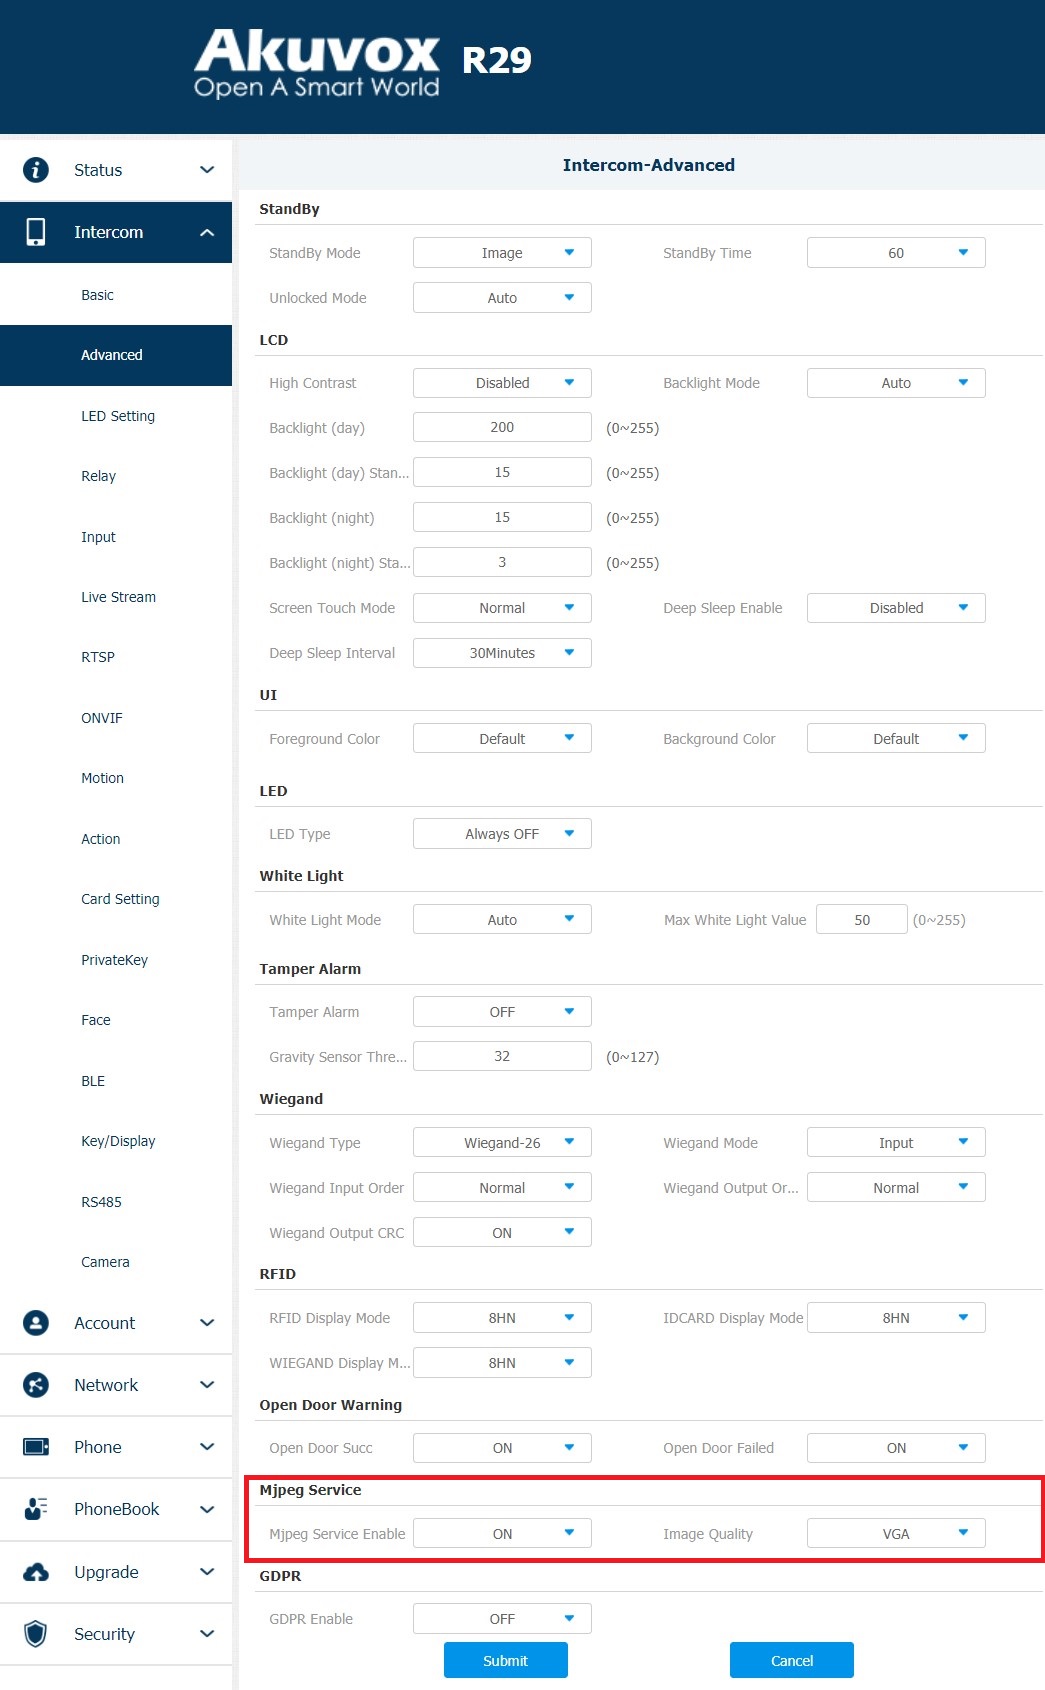This screenshot has width=1045, height=1690.
Task: Go to the Live Stream page
Action: pos(118,597)
